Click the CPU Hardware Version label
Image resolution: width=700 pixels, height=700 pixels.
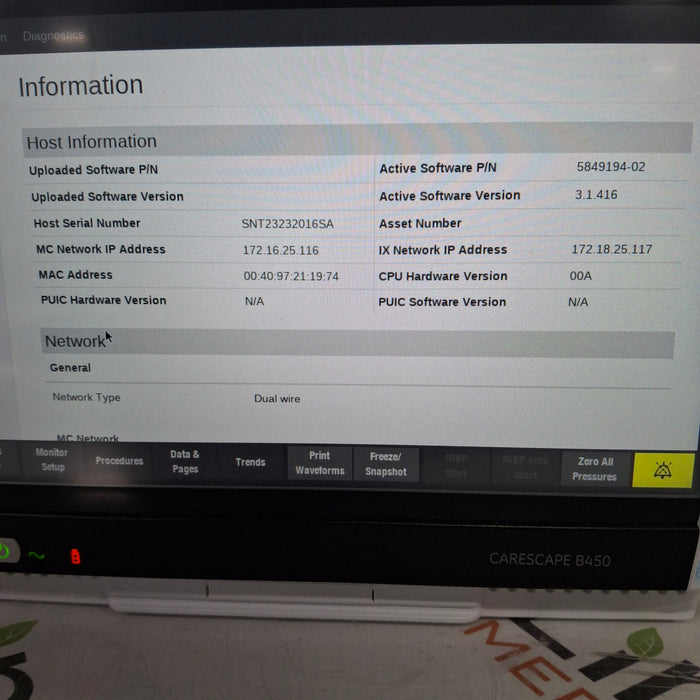tap(442, 276)
